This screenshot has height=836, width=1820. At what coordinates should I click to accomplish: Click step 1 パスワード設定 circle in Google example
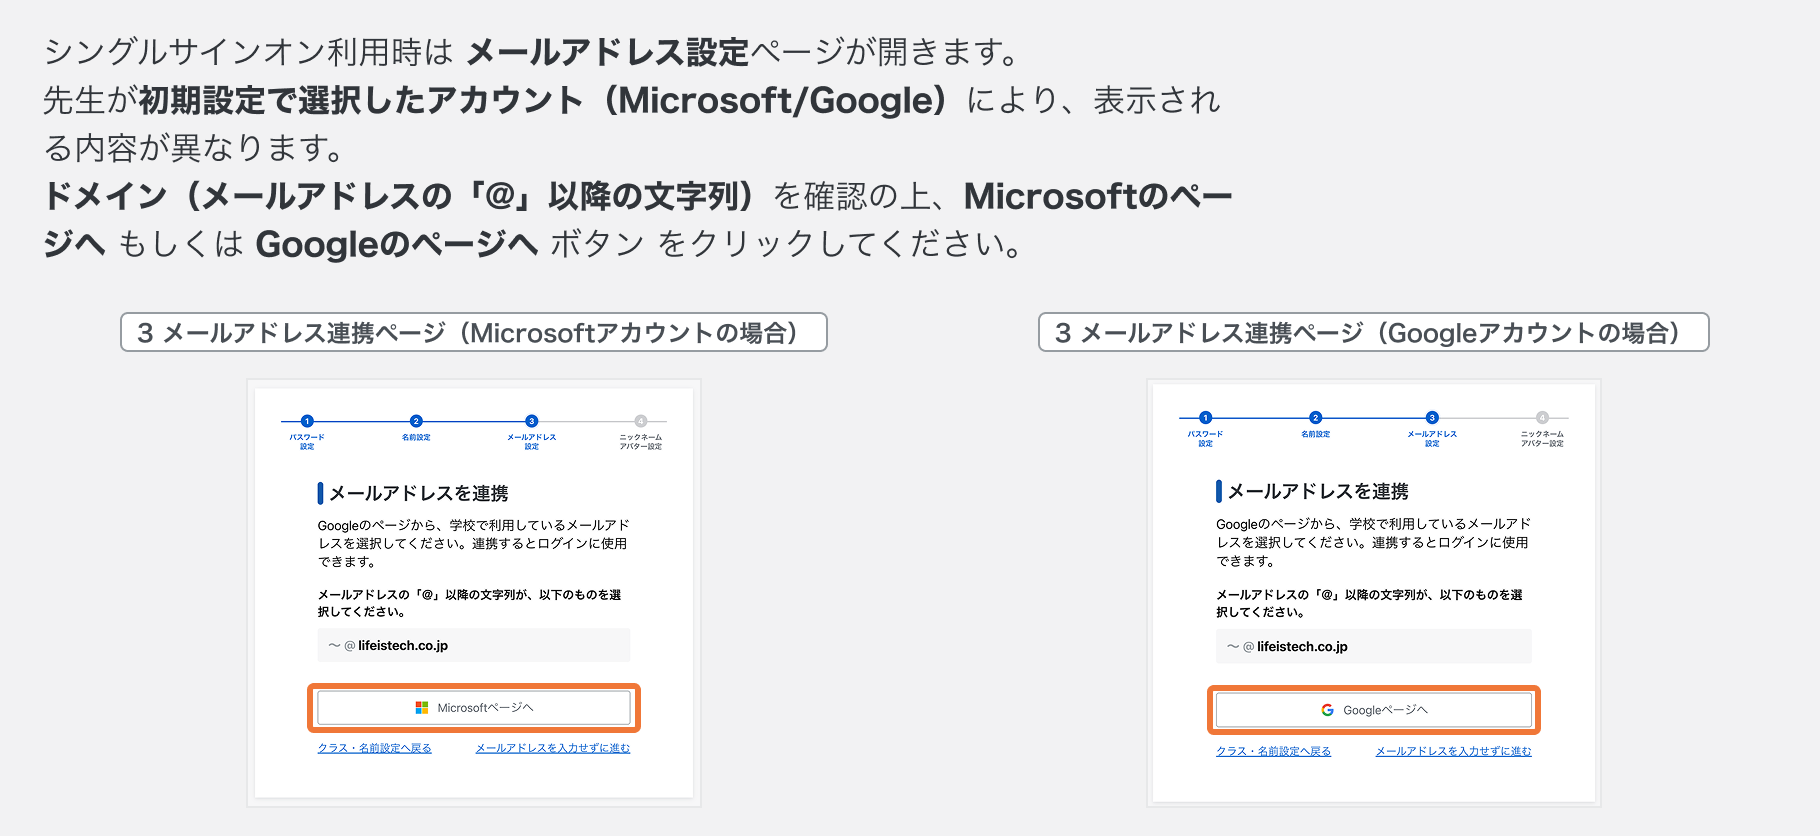pos(1205,418)
